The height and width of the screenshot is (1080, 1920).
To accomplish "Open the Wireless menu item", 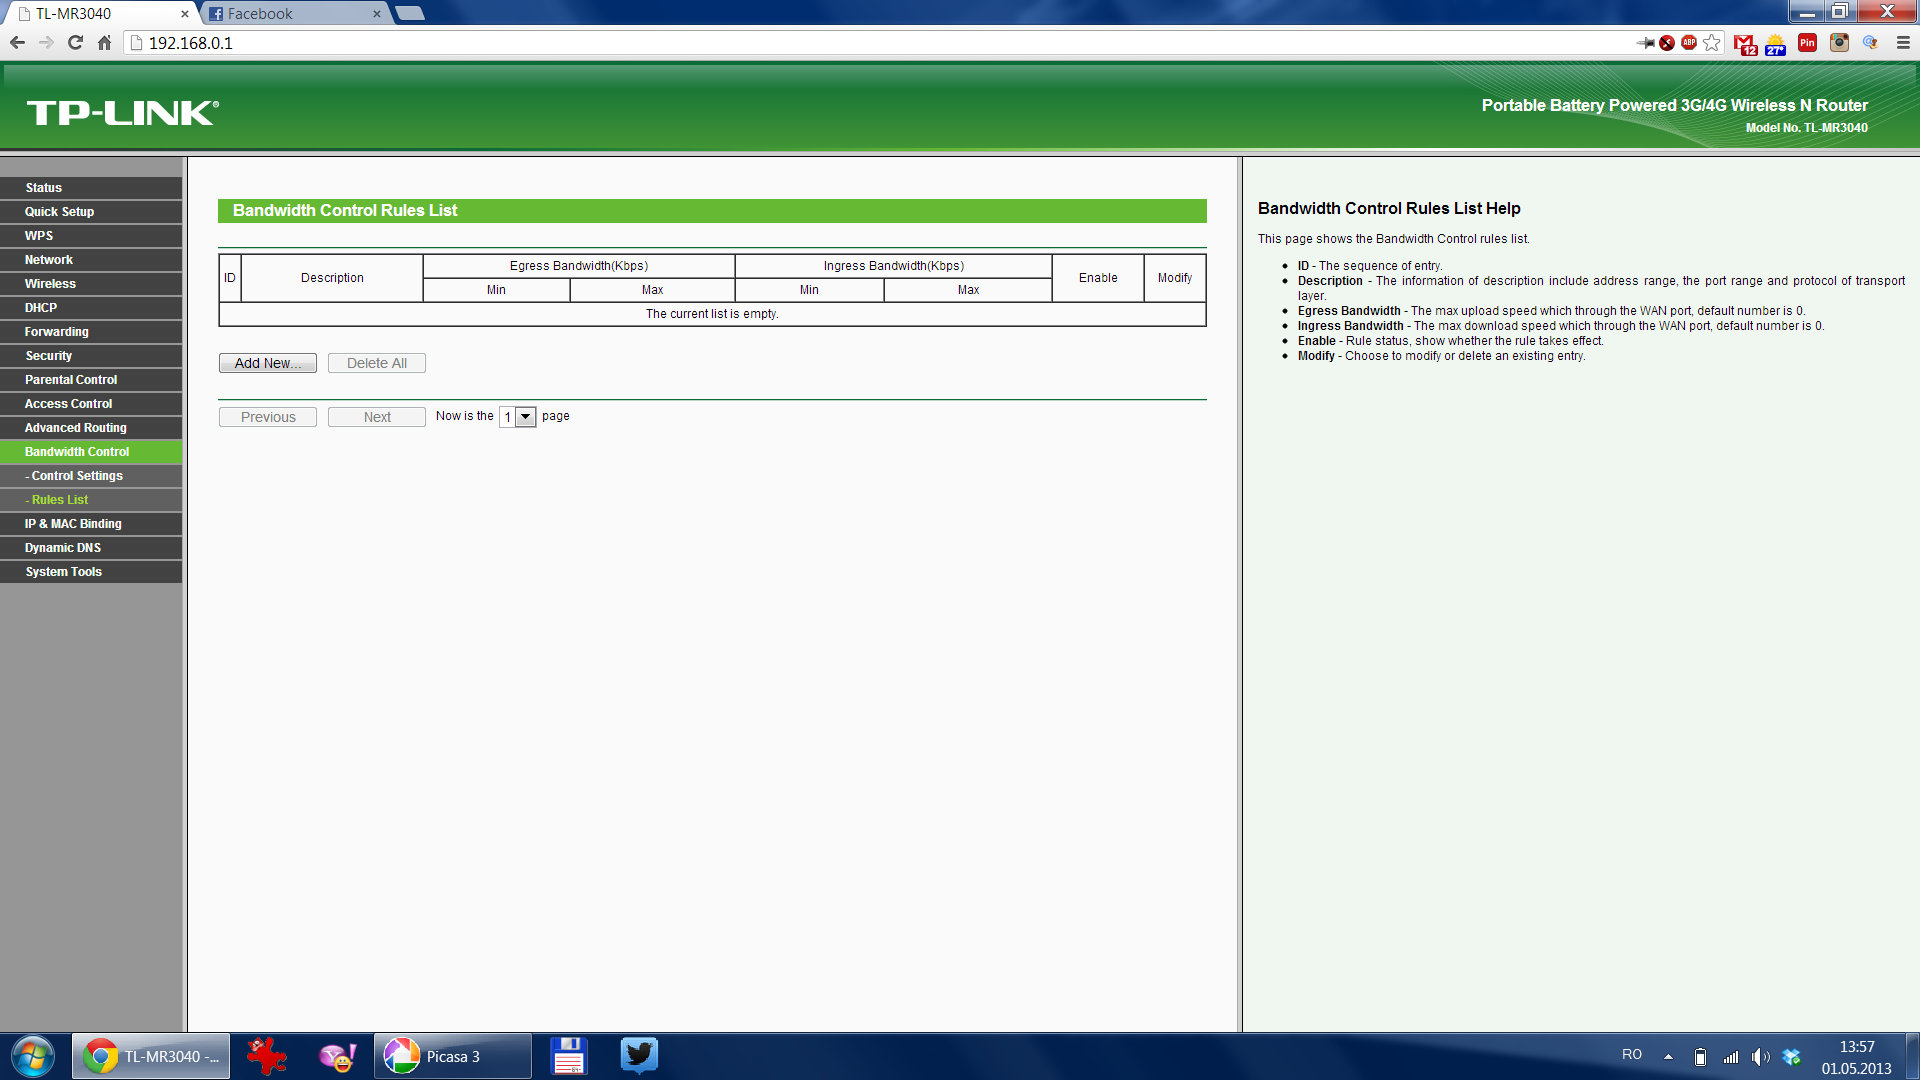I will 91,284.
